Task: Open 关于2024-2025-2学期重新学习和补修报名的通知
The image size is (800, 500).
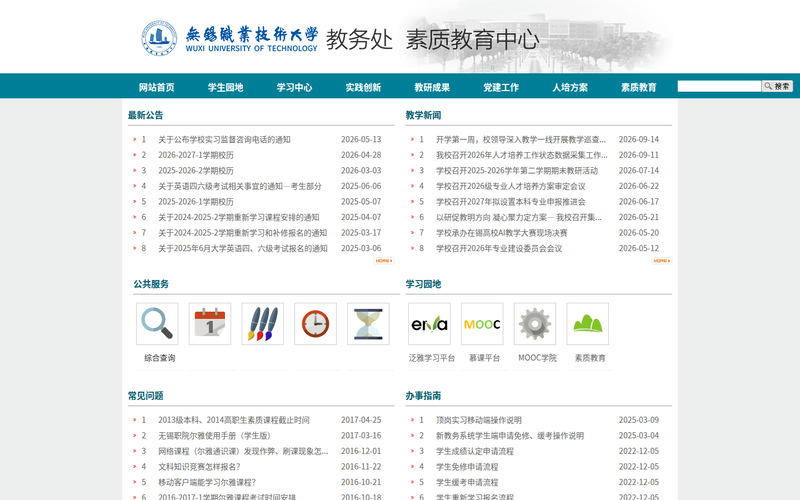Action: (242, 233)
